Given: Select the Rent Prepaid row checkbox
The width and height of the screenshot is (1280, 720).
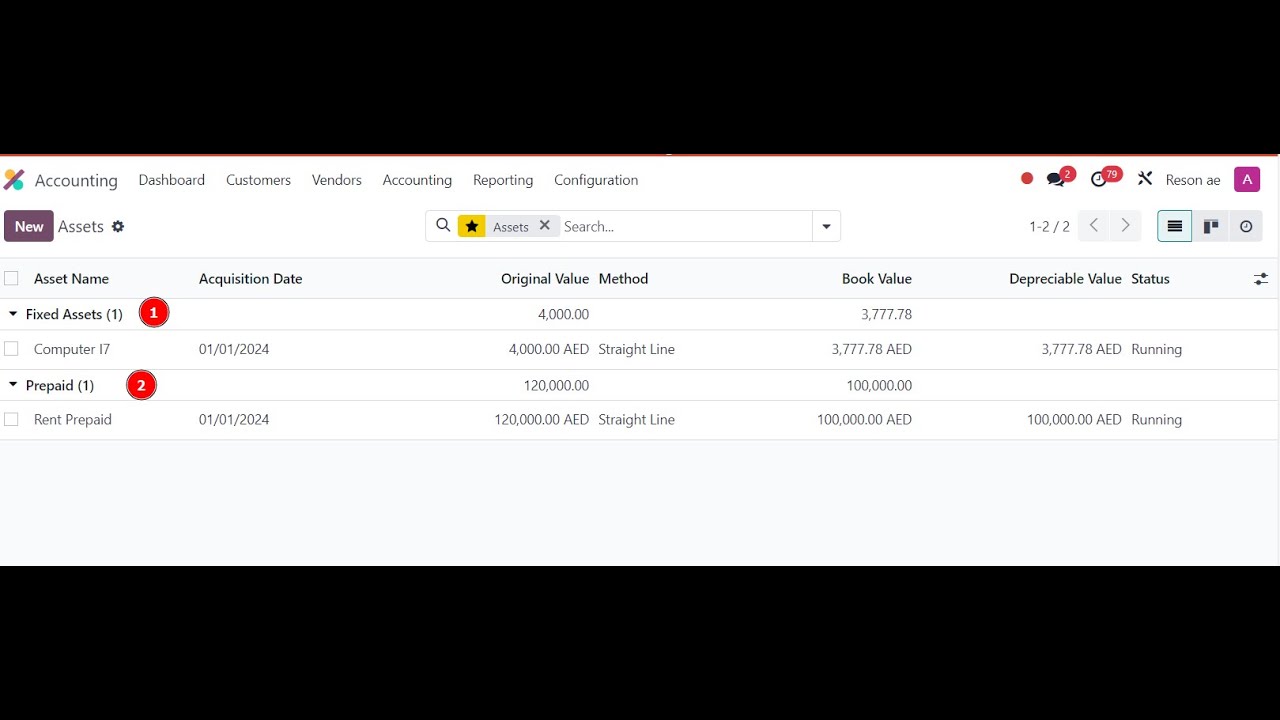Looking at the screenshot, I should point(11,420).
